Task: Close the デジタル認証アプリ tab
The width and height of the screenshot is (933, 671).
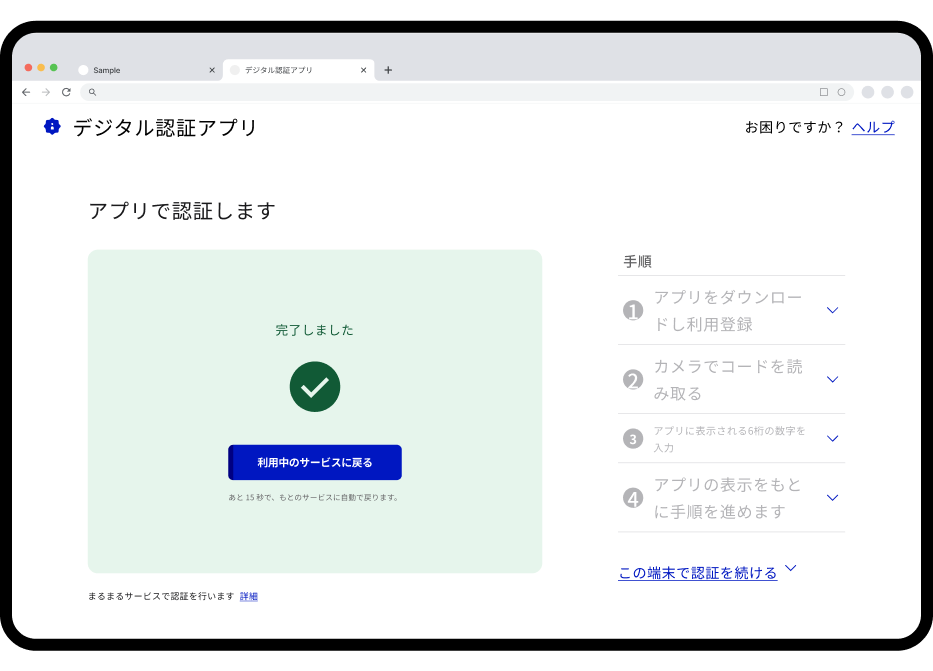Action: [363, 70]
